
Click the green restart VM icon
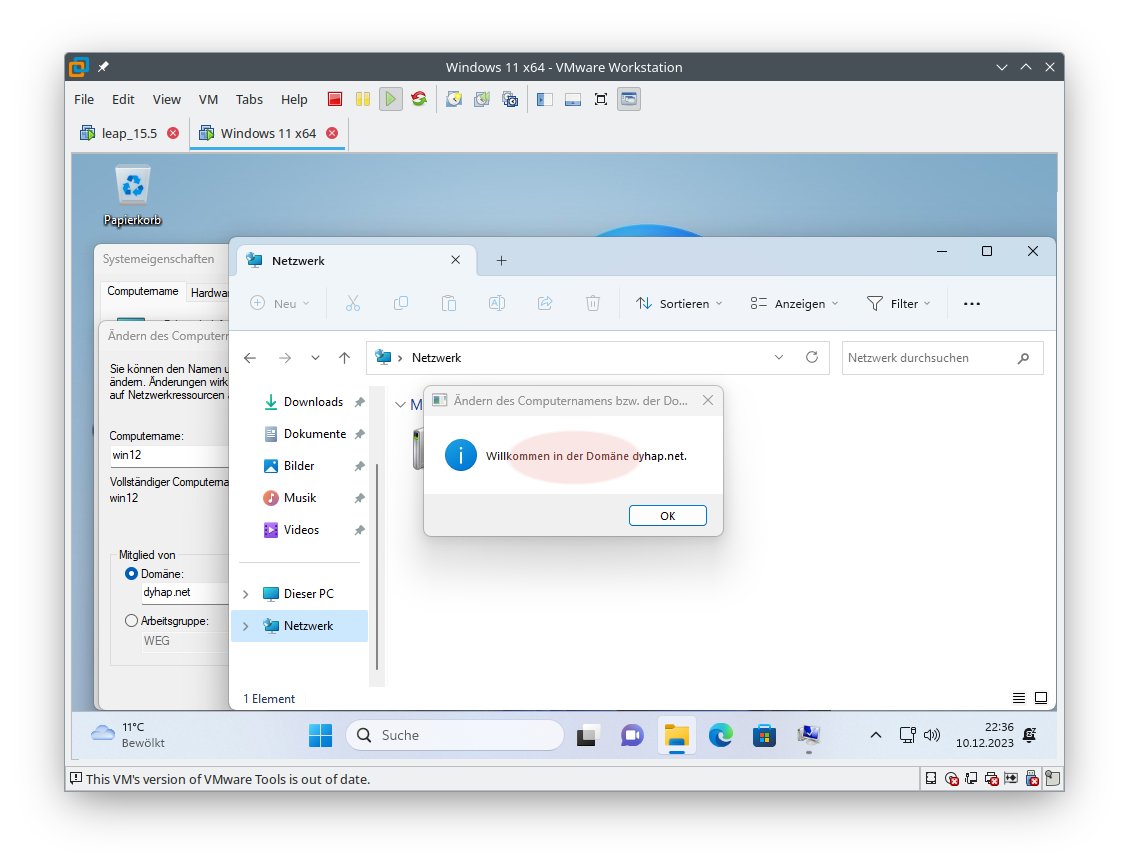click(x=419, y=99)
